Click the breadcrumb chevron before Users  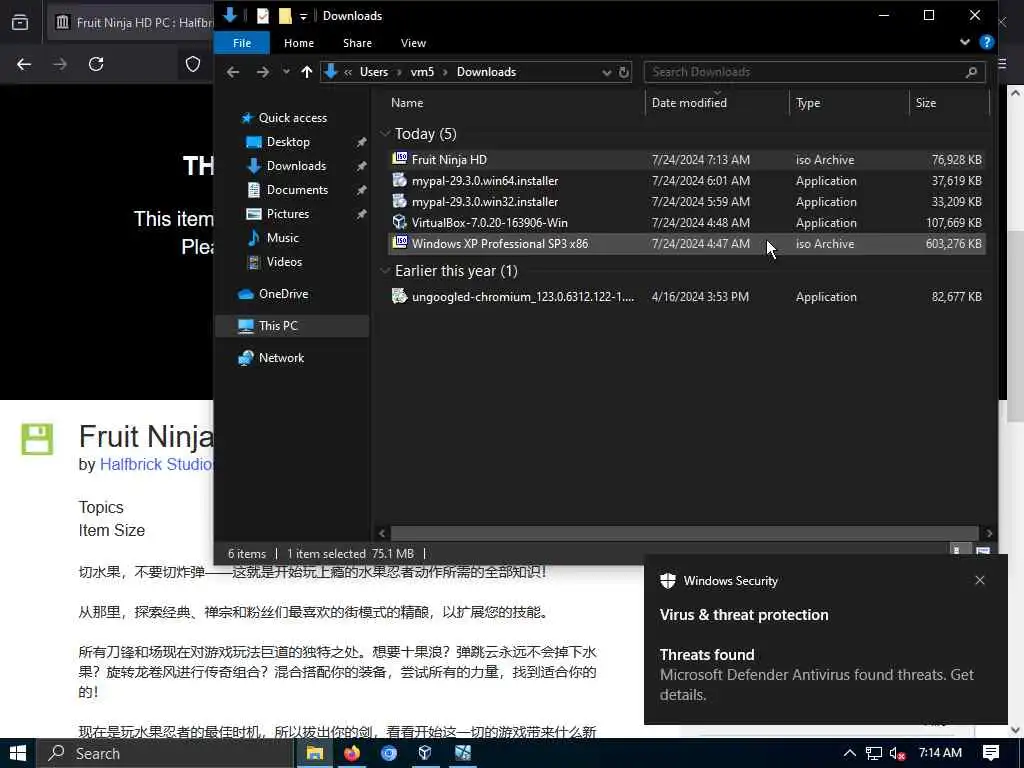(x=348, y=72)
